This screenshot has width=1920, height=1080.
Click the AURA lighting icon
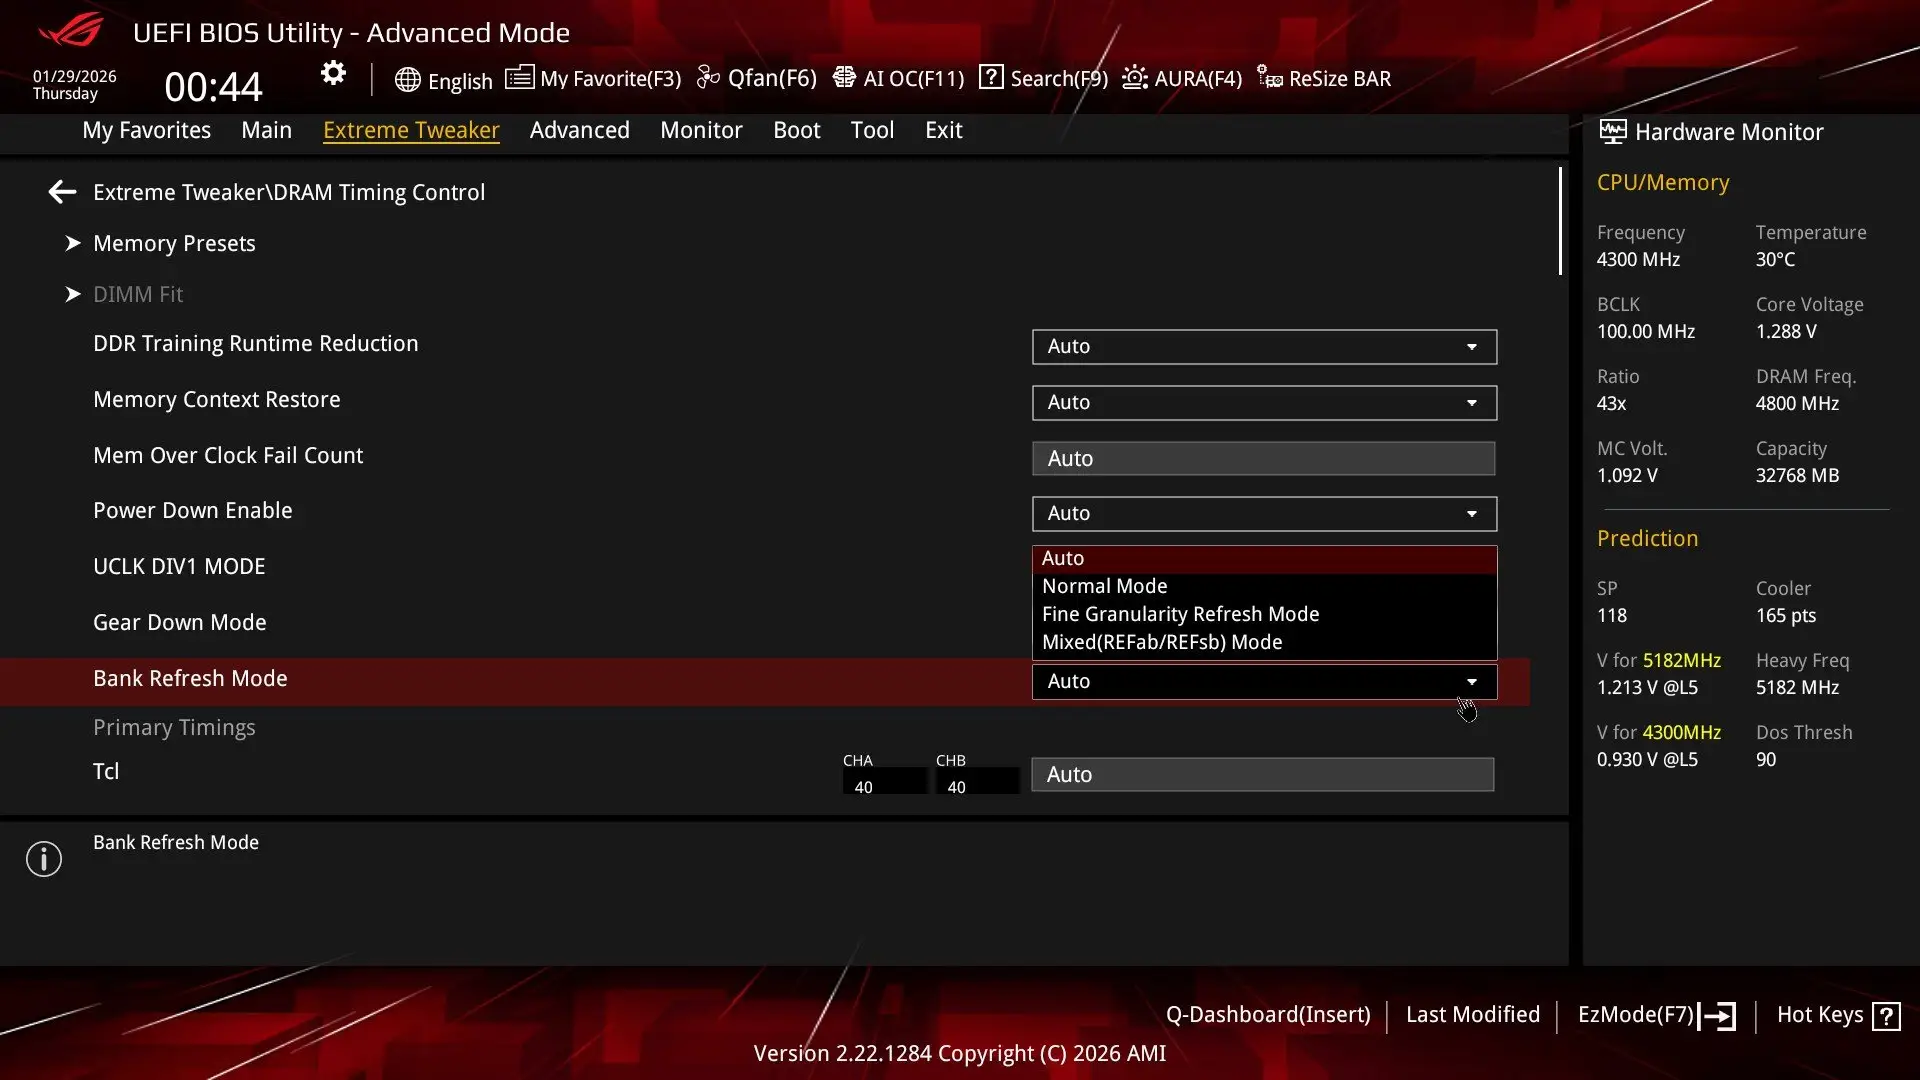1134,77
